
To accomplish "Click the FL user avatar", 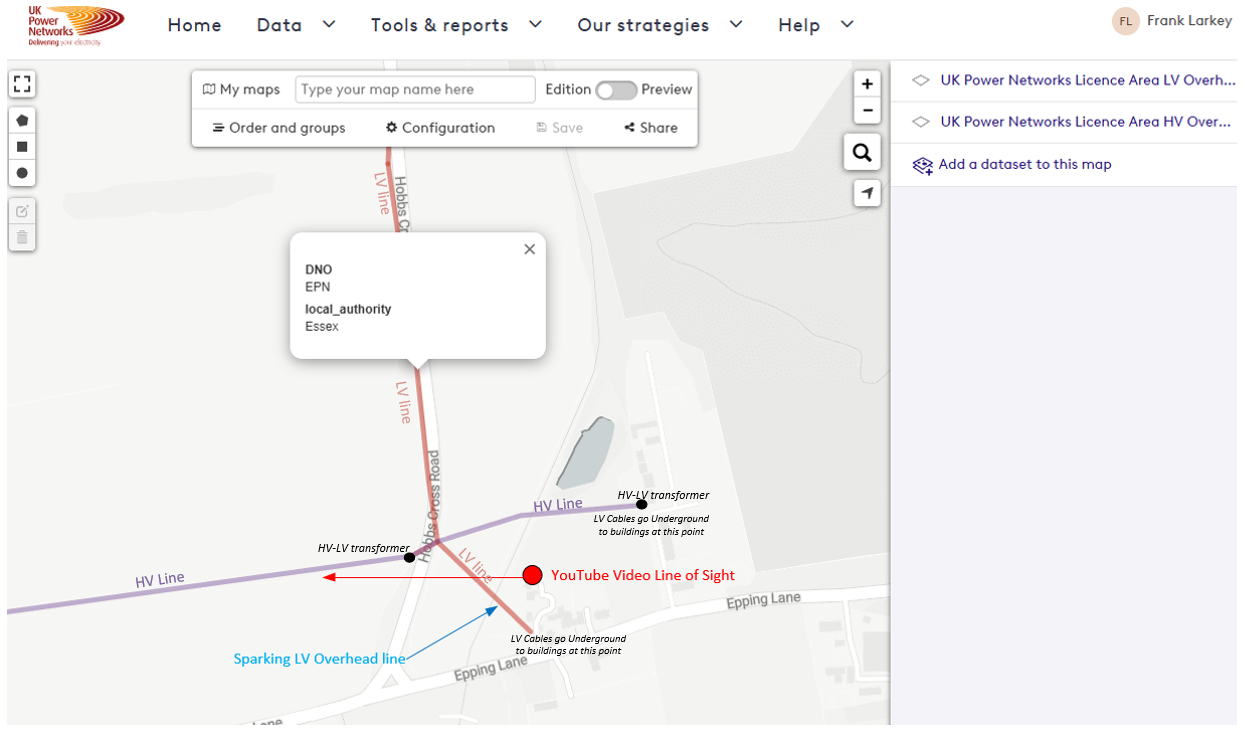I will [x=1126, y=21].
